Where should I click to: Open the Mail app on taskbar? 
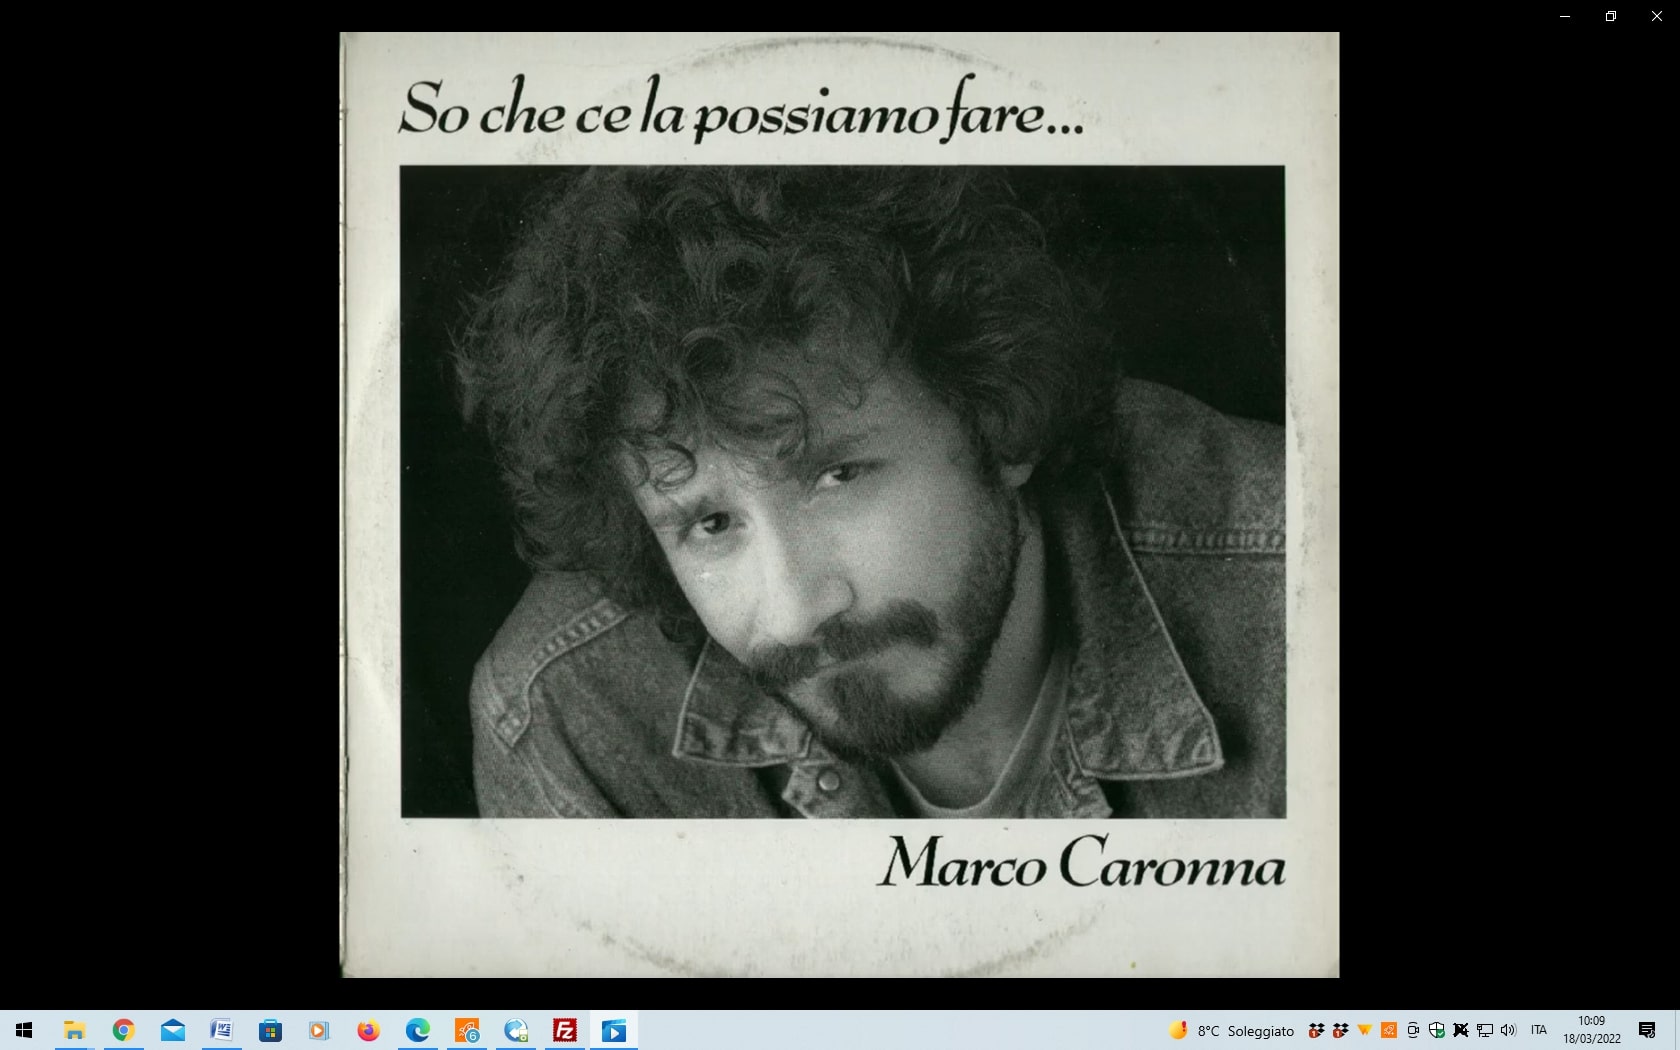(x=172, y=1030)
